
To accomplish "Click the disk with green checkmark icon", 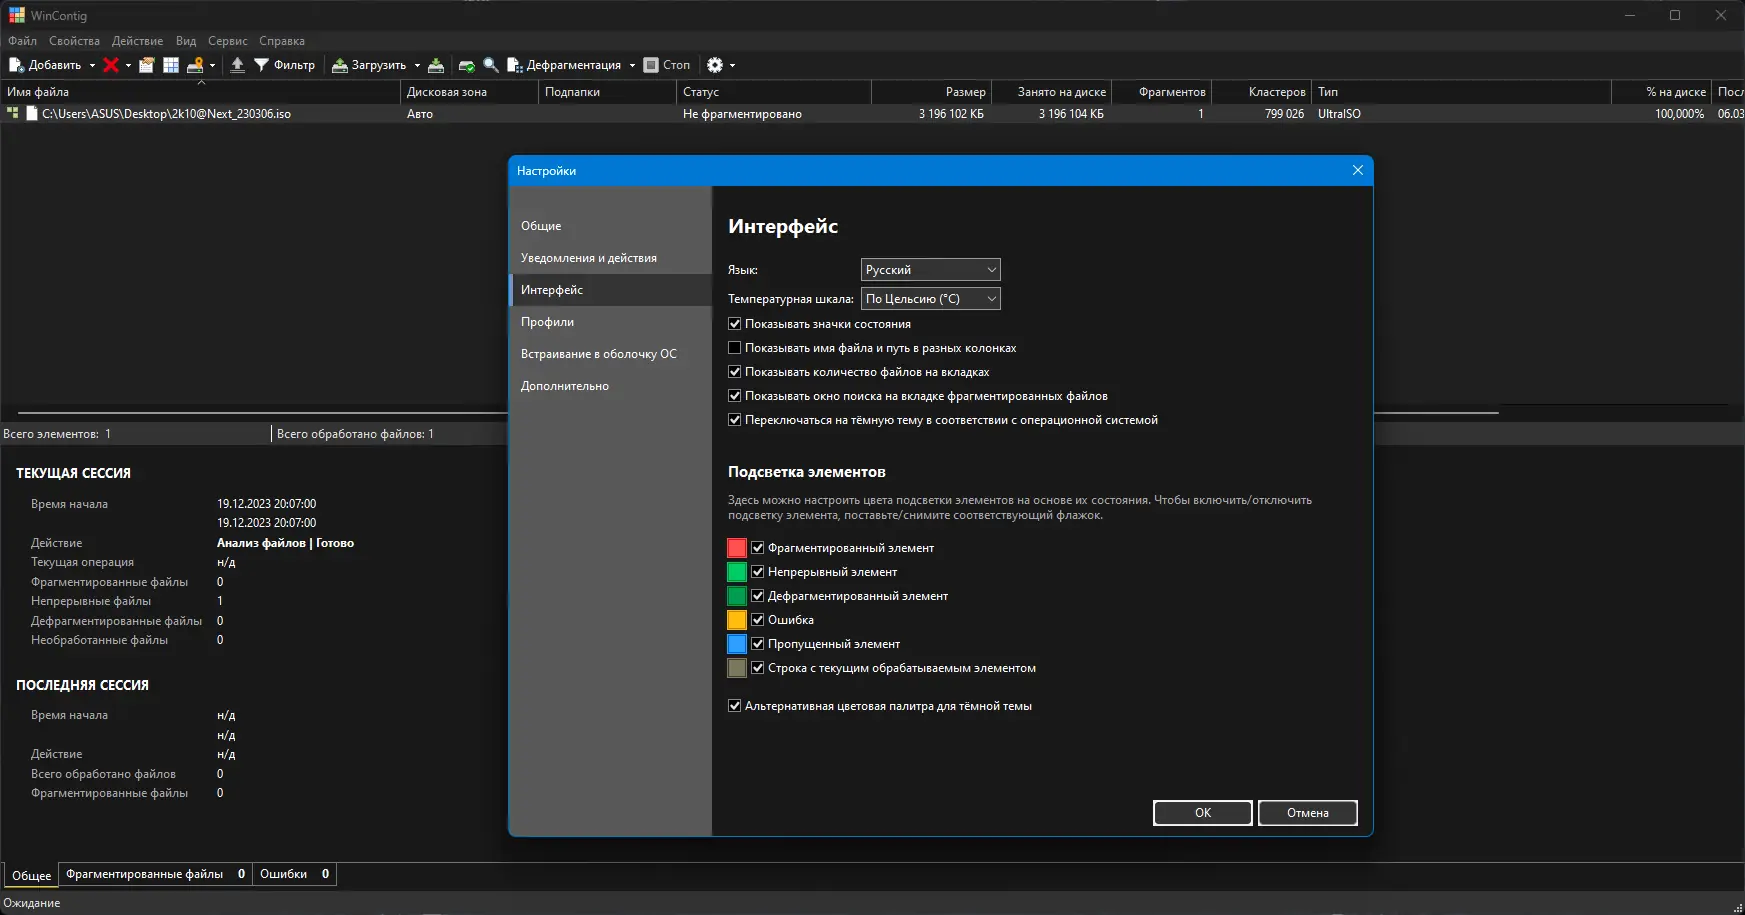I will point(466,65).
